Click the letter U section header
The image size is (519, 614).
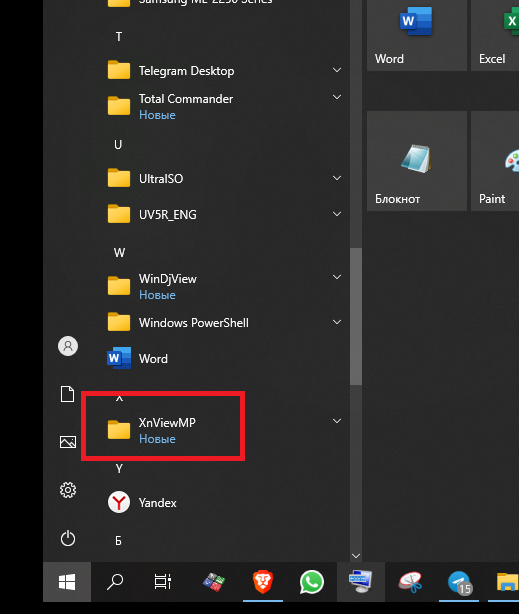[x=118, y=145]
